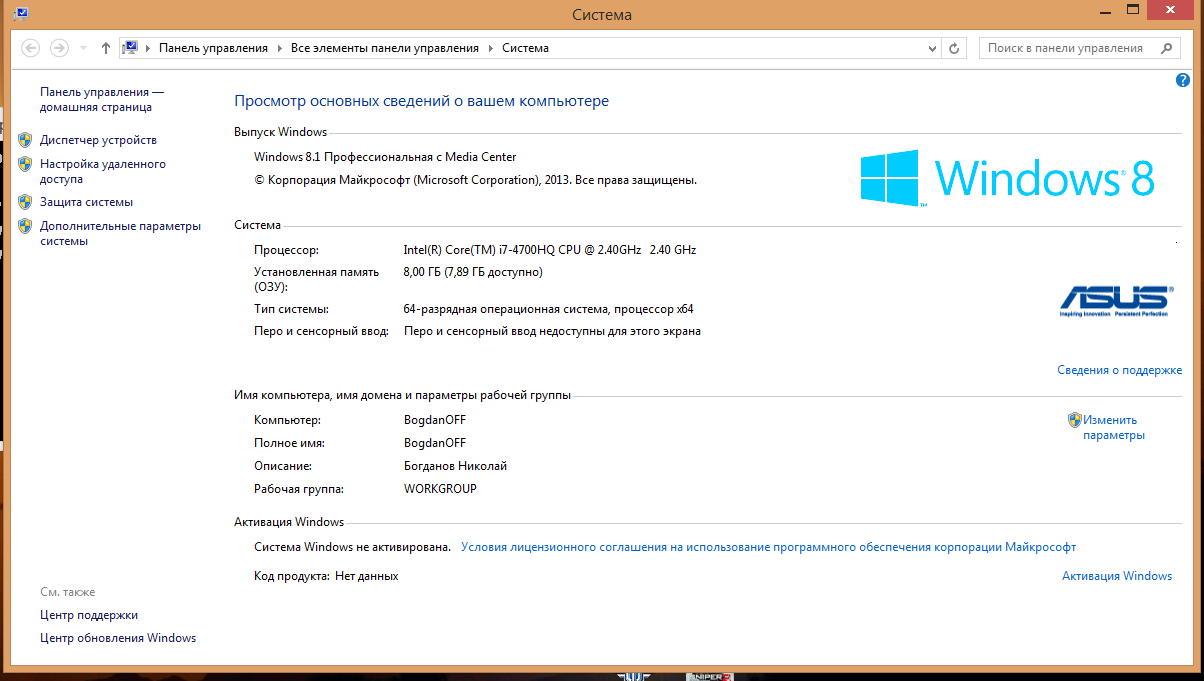Open 'Диспетчер устройств'
Screen dimensions: 1204x681
click(x=98, y=140)
